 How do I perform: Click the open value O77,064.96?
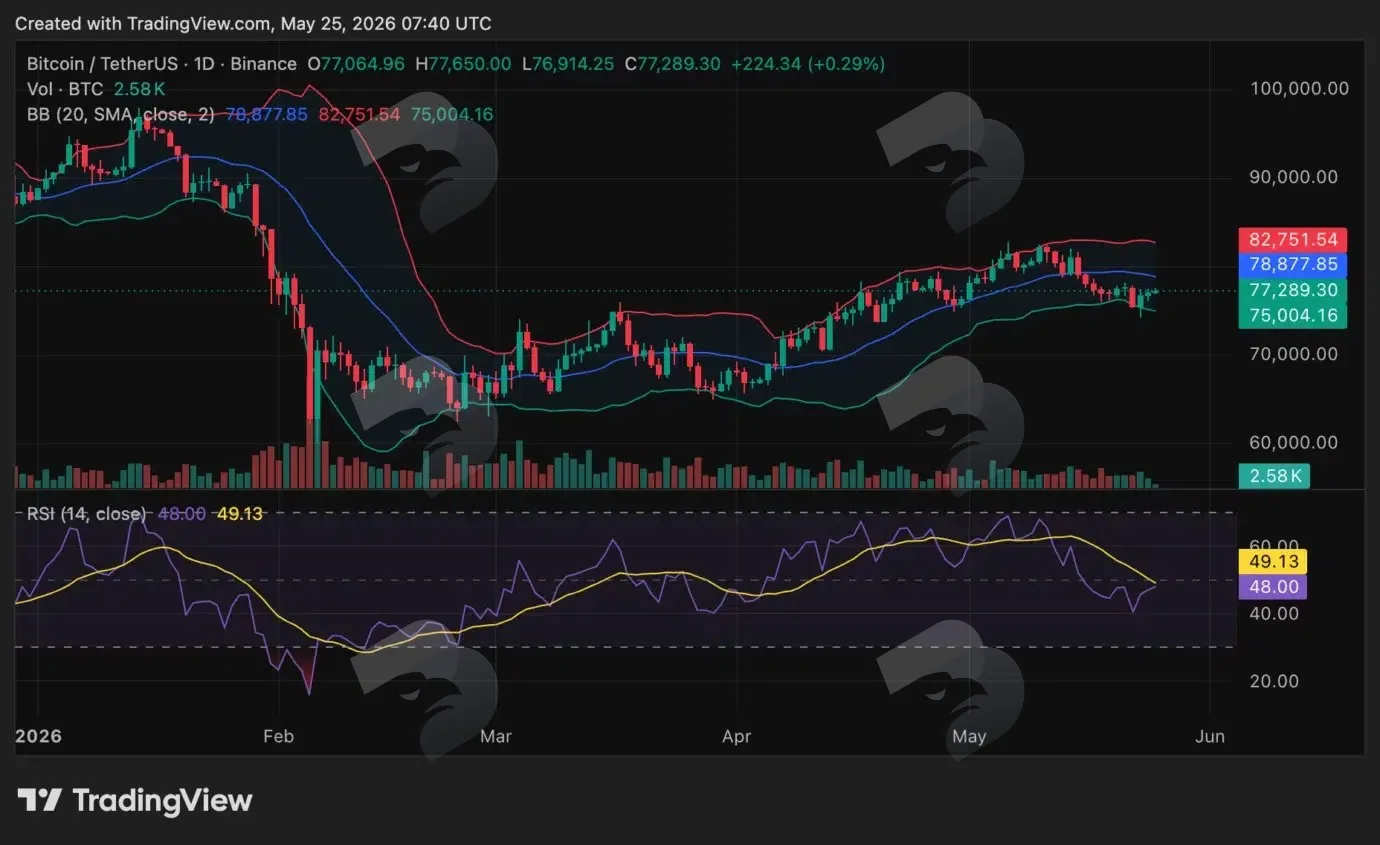pos(355,64)
